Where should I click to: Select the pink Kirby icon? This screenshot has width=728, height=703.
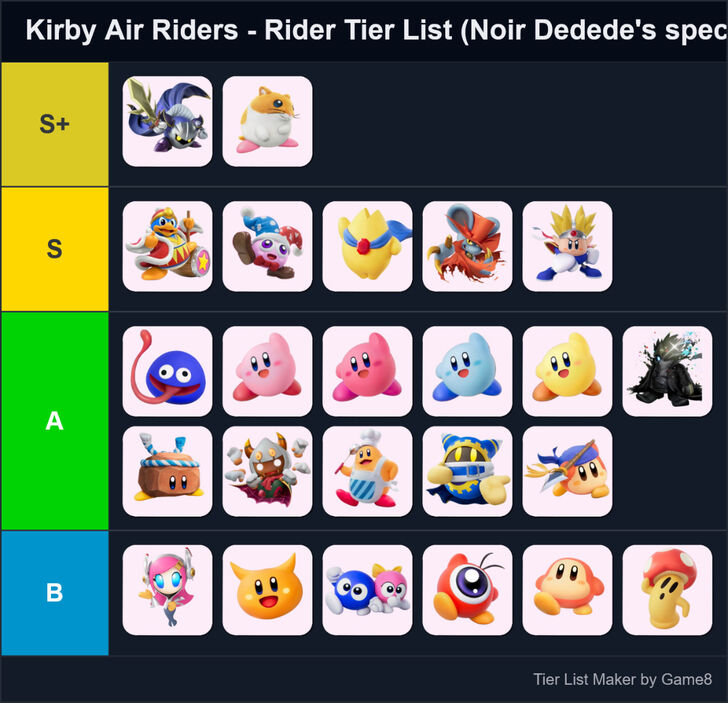[267, 371]
